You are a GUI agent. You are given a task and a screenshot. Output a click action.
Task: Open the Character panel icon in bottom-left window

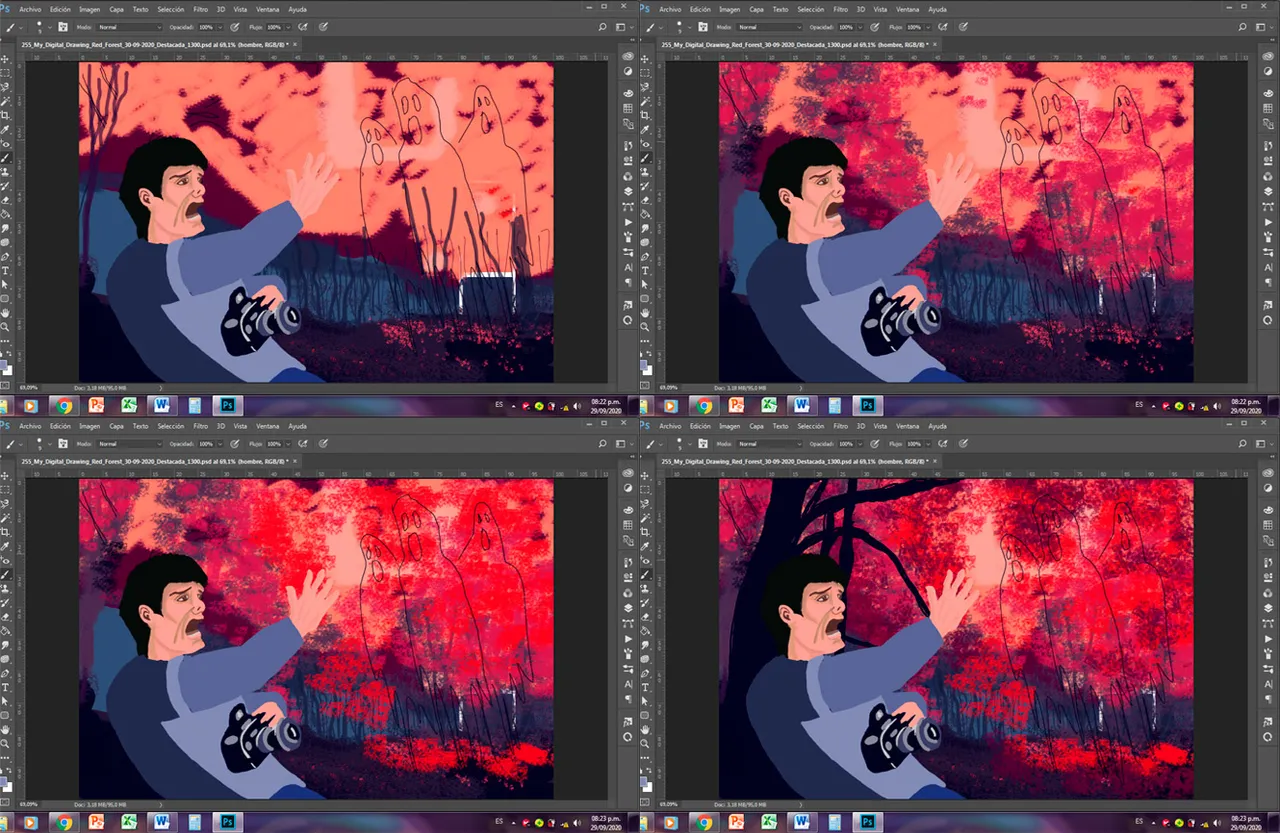click(x=628, y=684)
